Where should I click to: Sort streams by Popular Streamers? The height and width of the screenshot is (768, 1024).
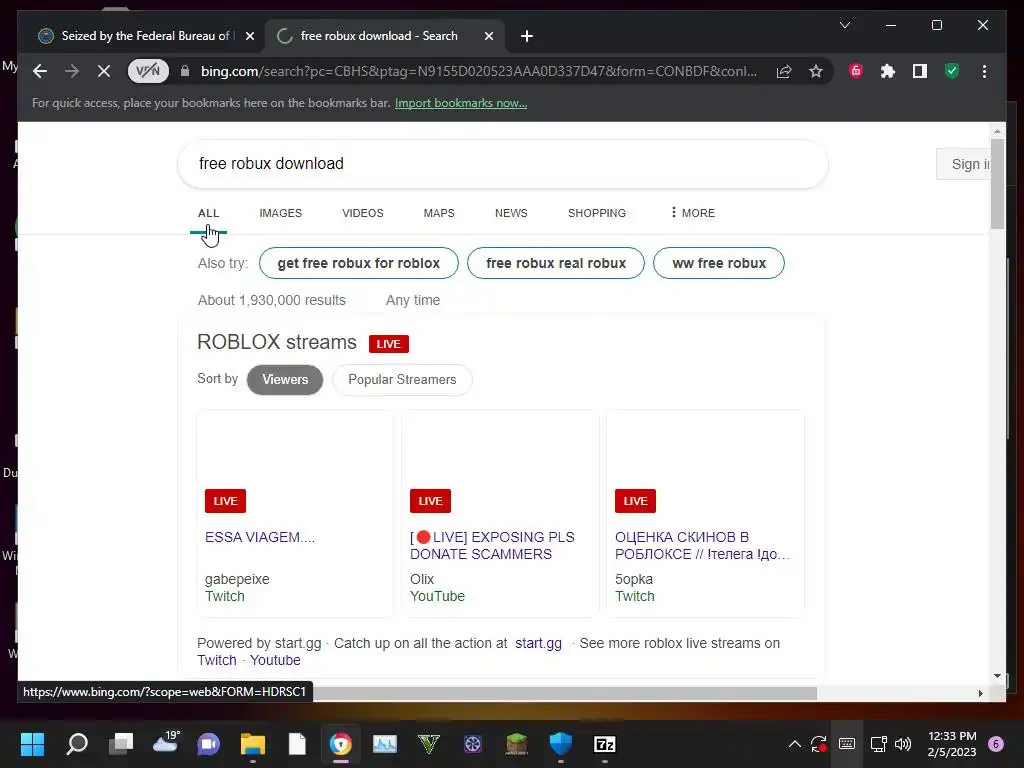pos(402,379)
